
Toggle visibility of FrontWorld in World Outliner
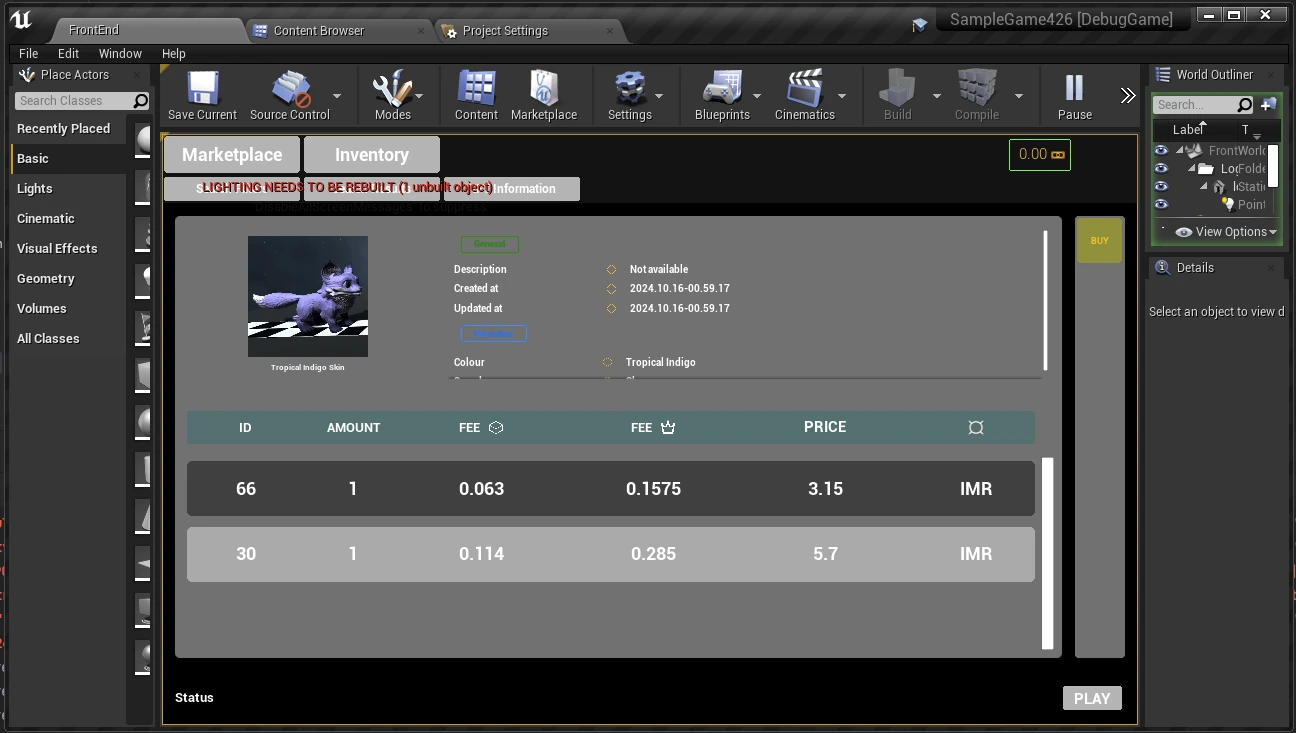point(1161,150)
